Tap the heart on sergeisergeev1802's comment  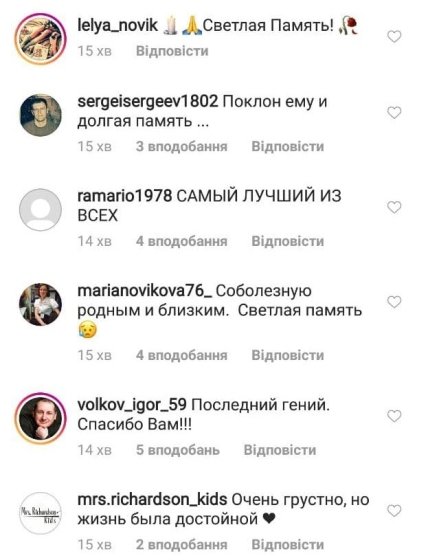click(394, 113)
